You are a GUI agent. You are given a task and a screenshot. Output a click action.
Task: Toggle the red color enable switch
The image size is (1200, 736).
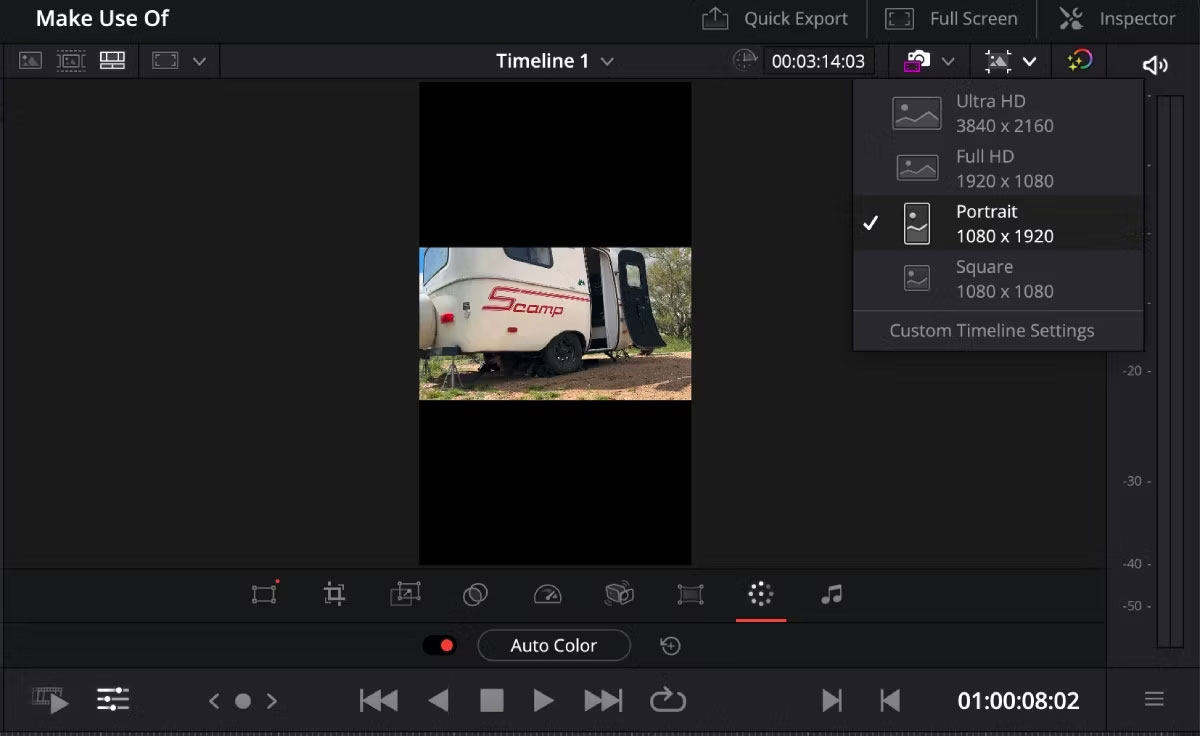pos(439,646)
